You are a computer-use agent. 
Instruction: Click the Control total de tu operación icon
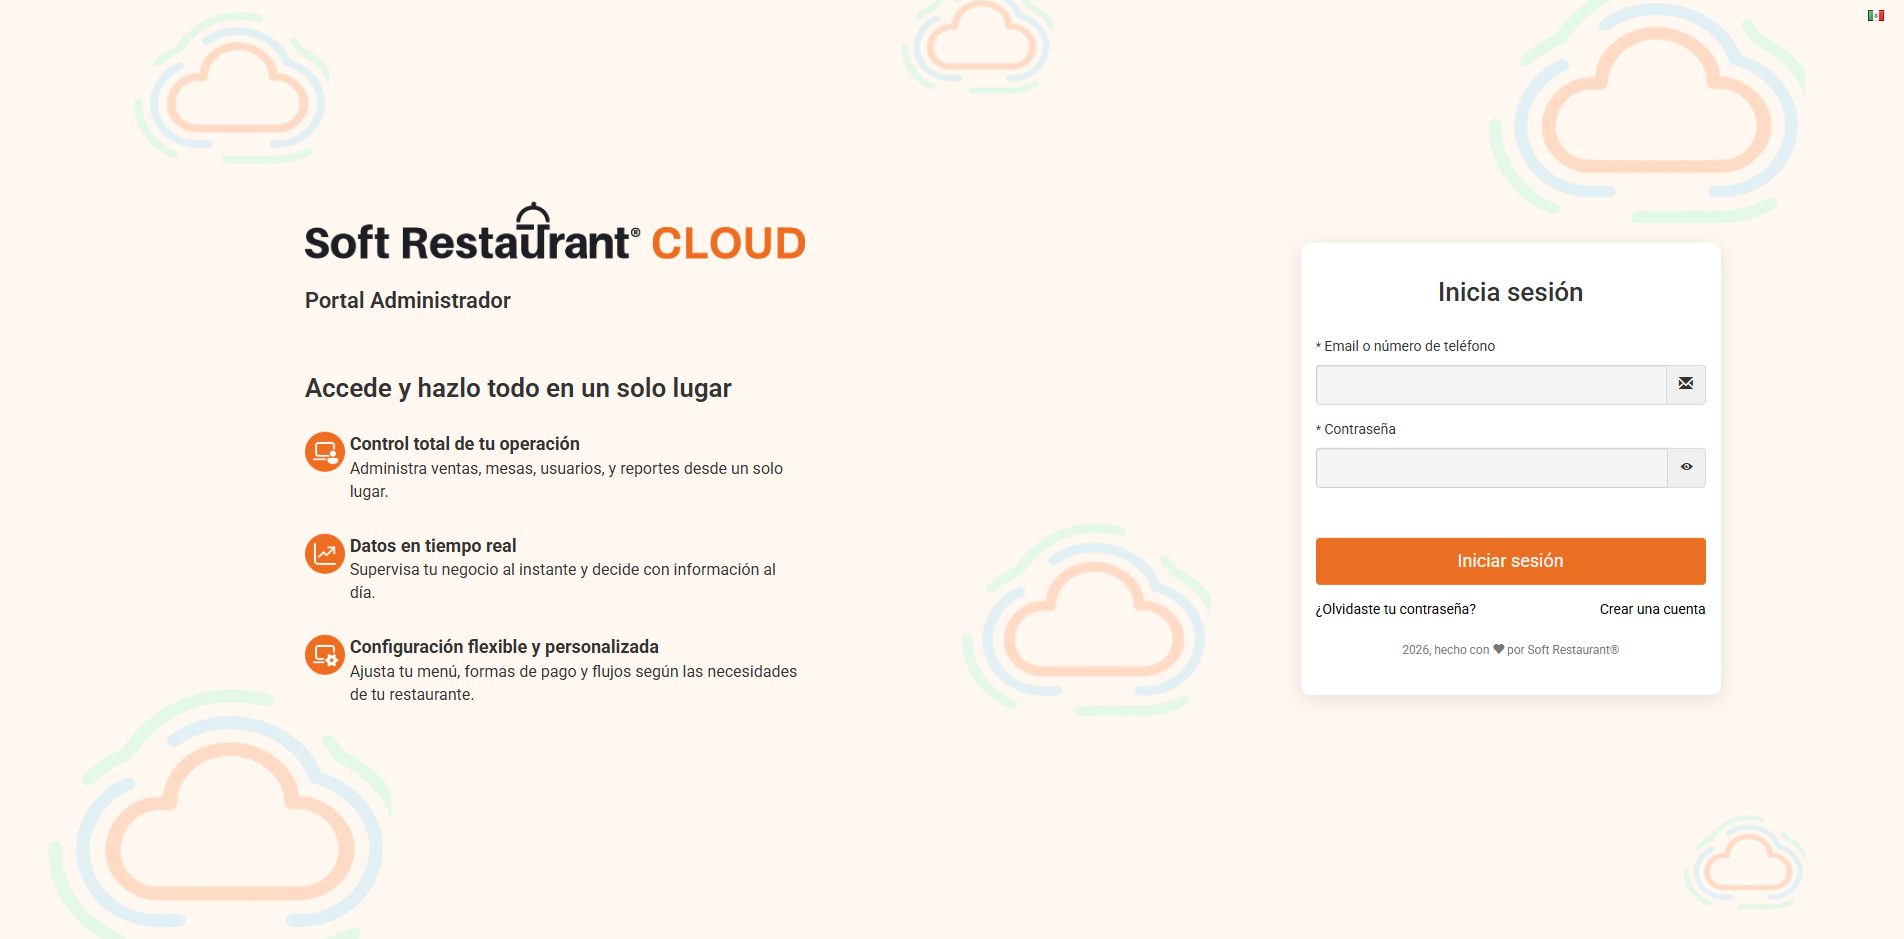pos(325,452)
